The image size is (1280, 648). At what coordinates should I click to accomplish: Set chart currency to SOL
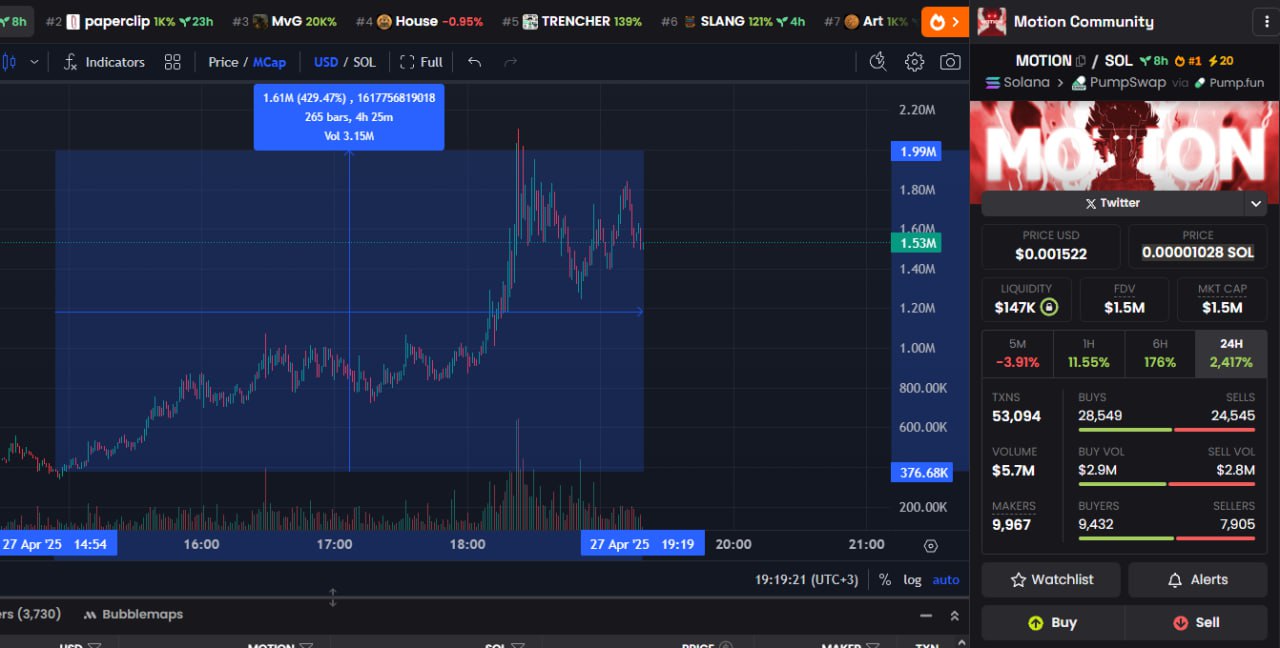coord(364,62)
